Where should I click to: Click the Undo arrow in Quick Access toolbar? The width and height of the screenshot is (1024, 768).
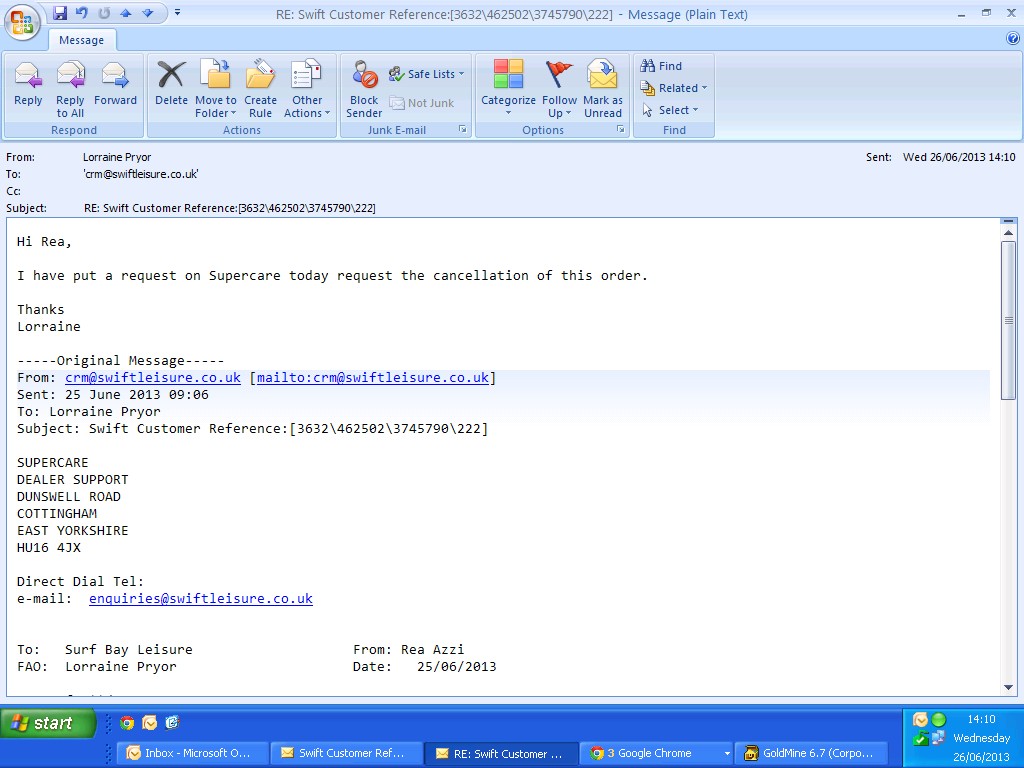(82, 13)
